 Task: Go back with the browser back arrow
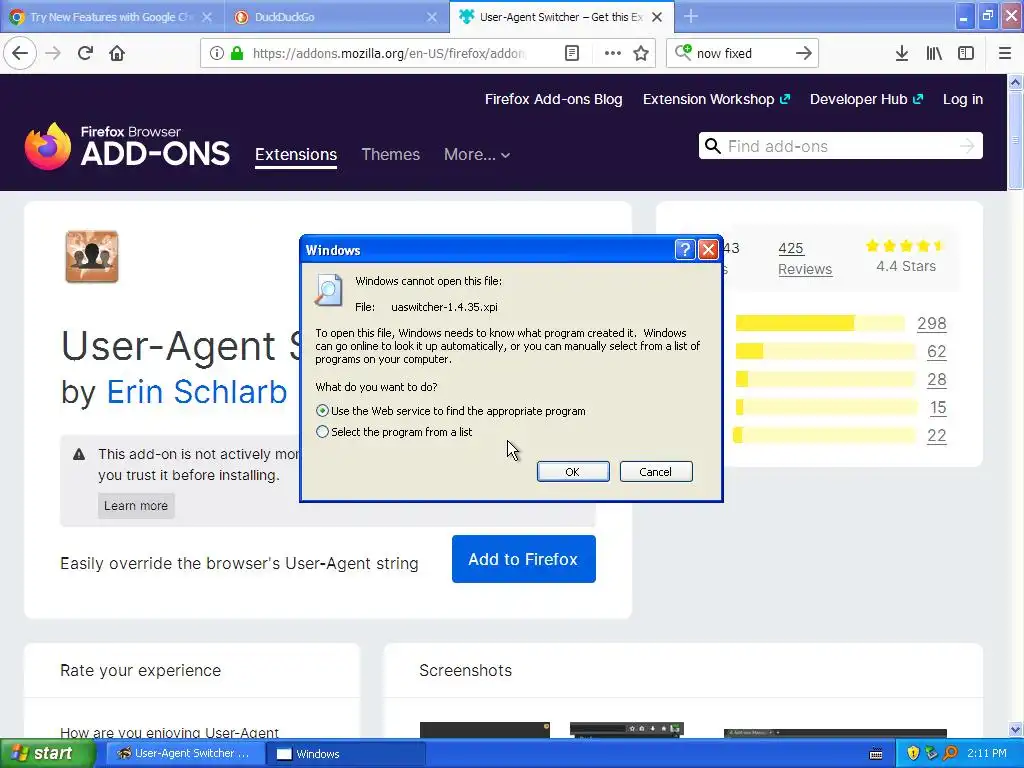tap(20, 53)
